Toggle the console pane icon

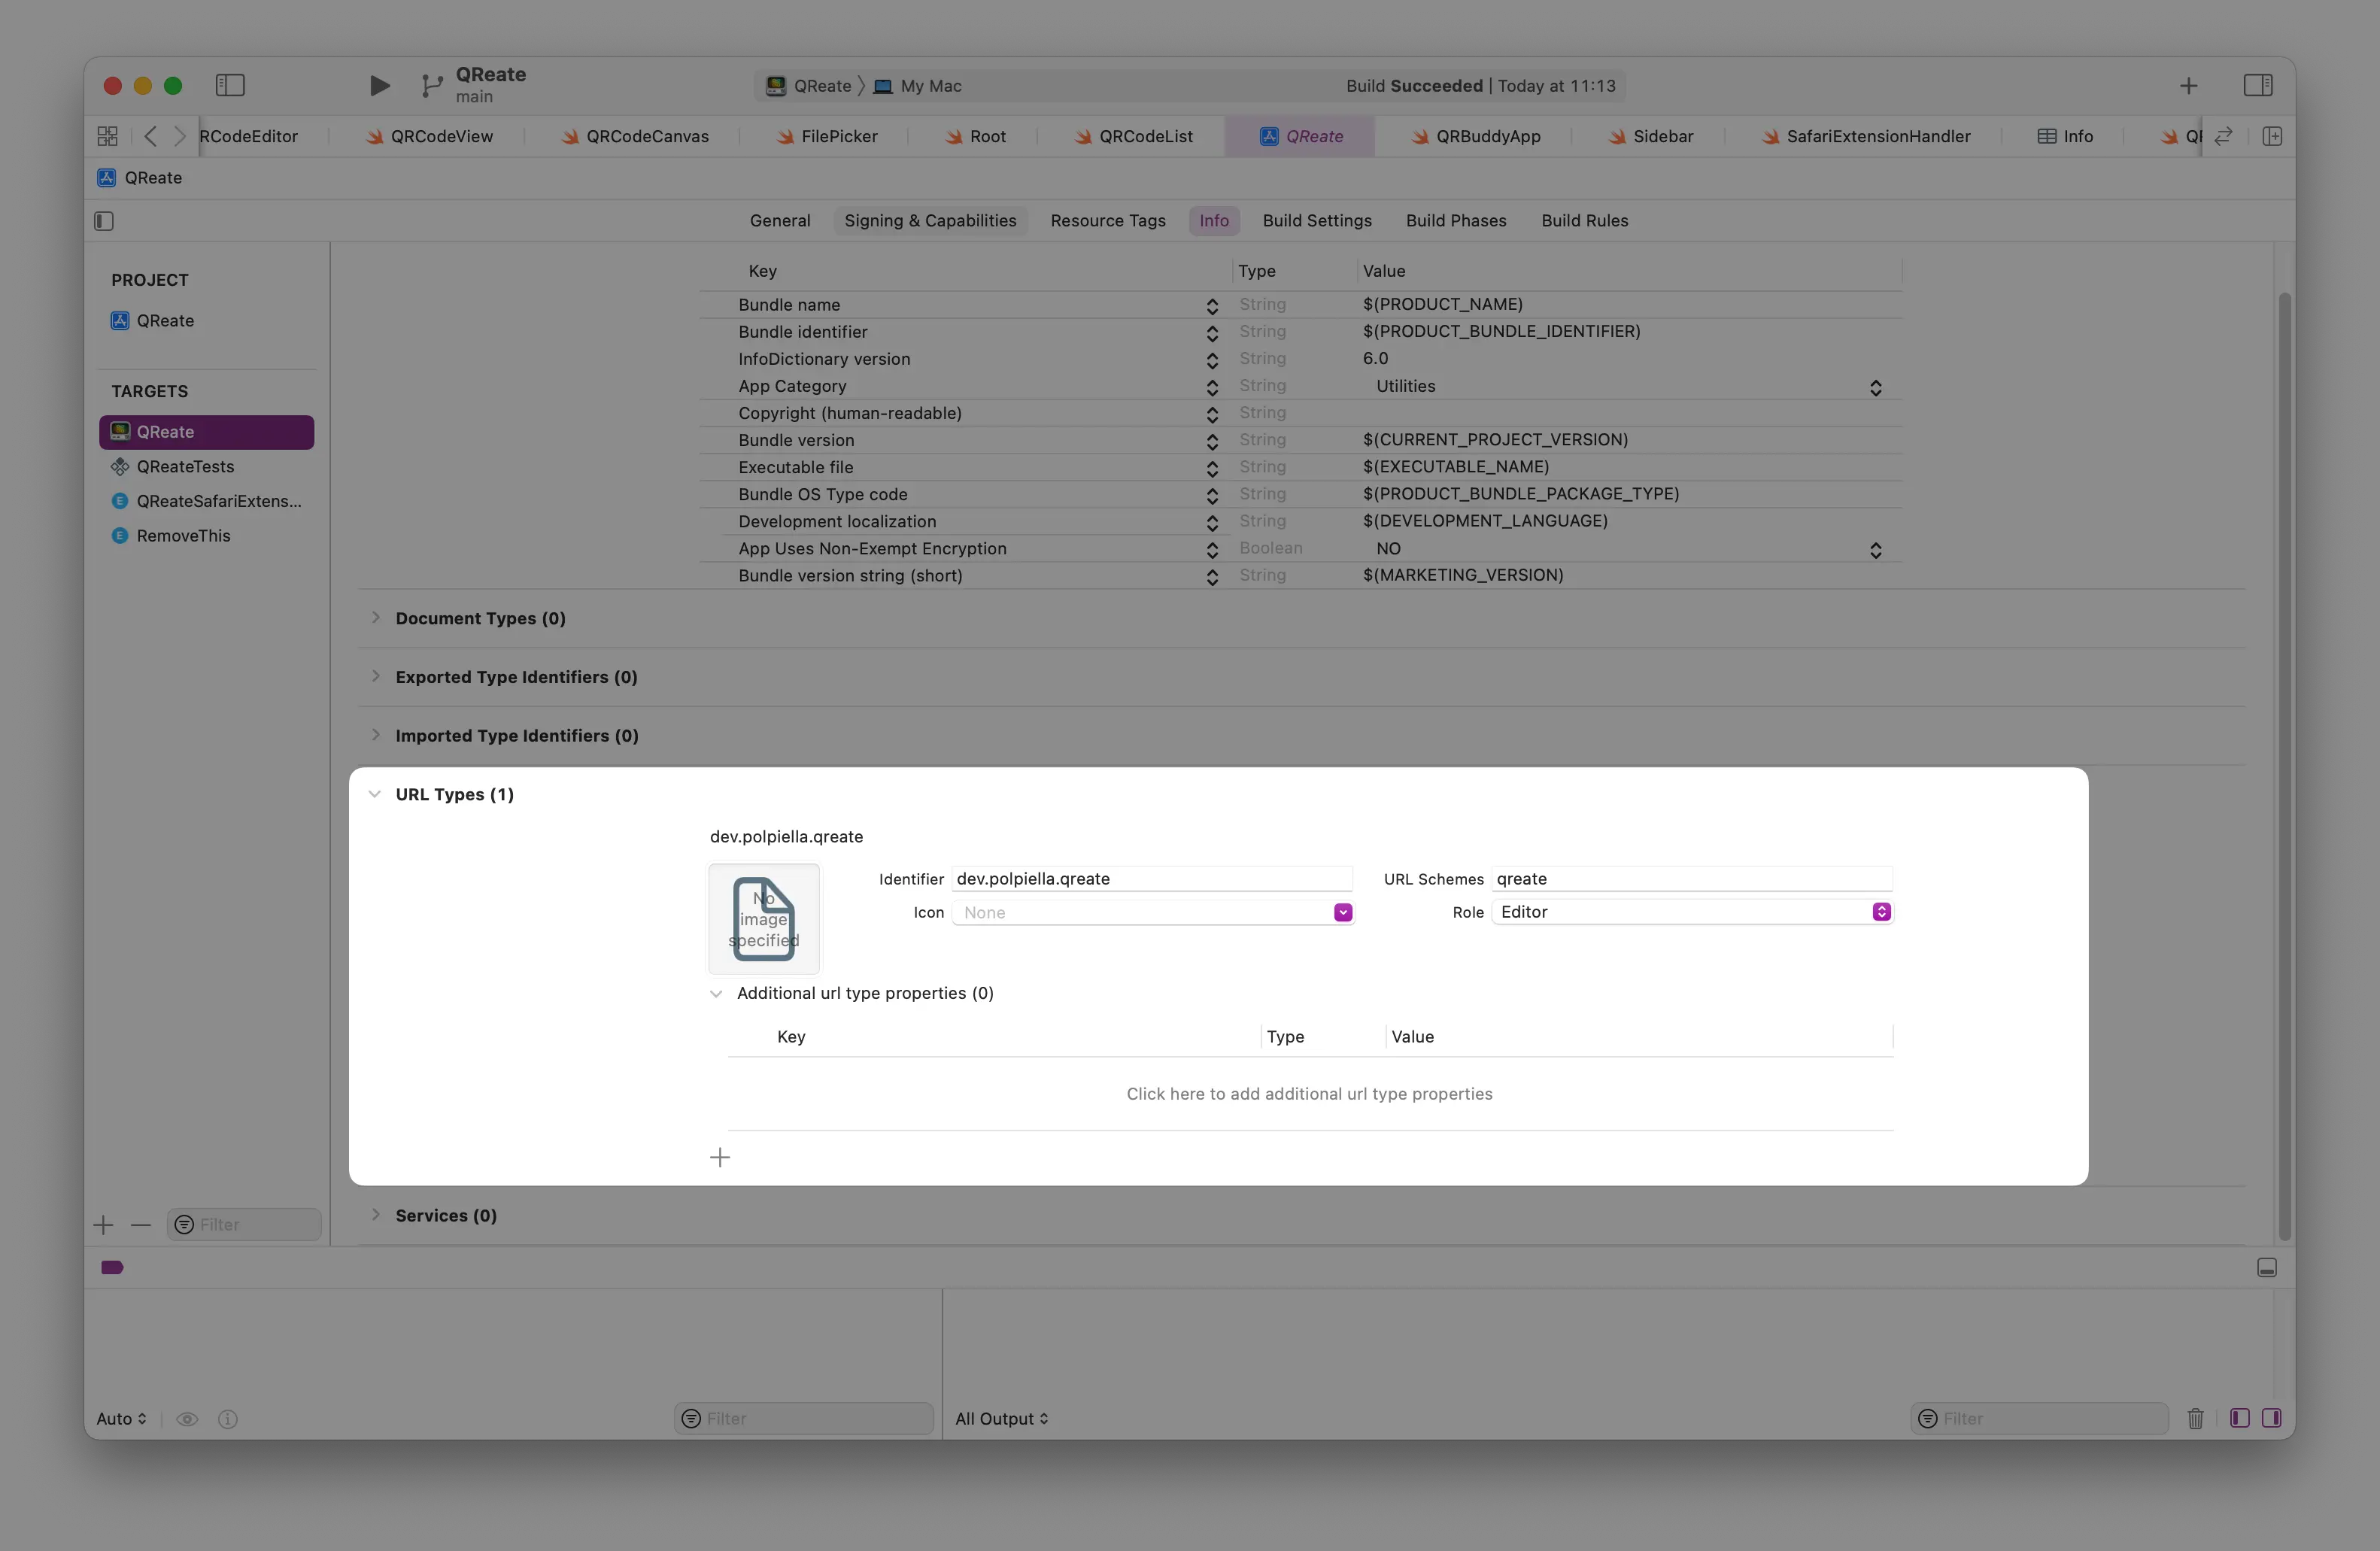click(2271, 1419)
